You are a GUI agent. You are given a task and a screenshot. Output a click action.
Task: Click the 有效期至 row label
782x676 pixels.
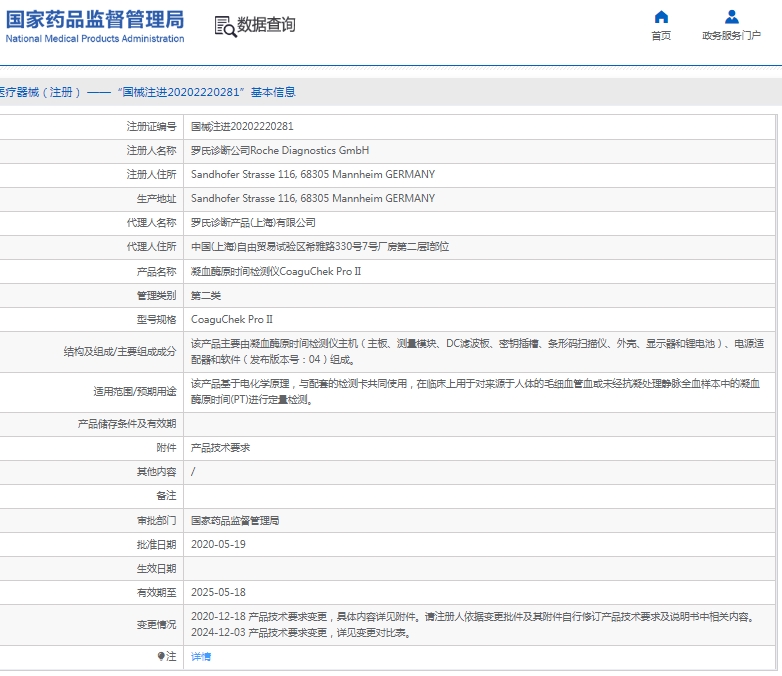coord(156,592)
